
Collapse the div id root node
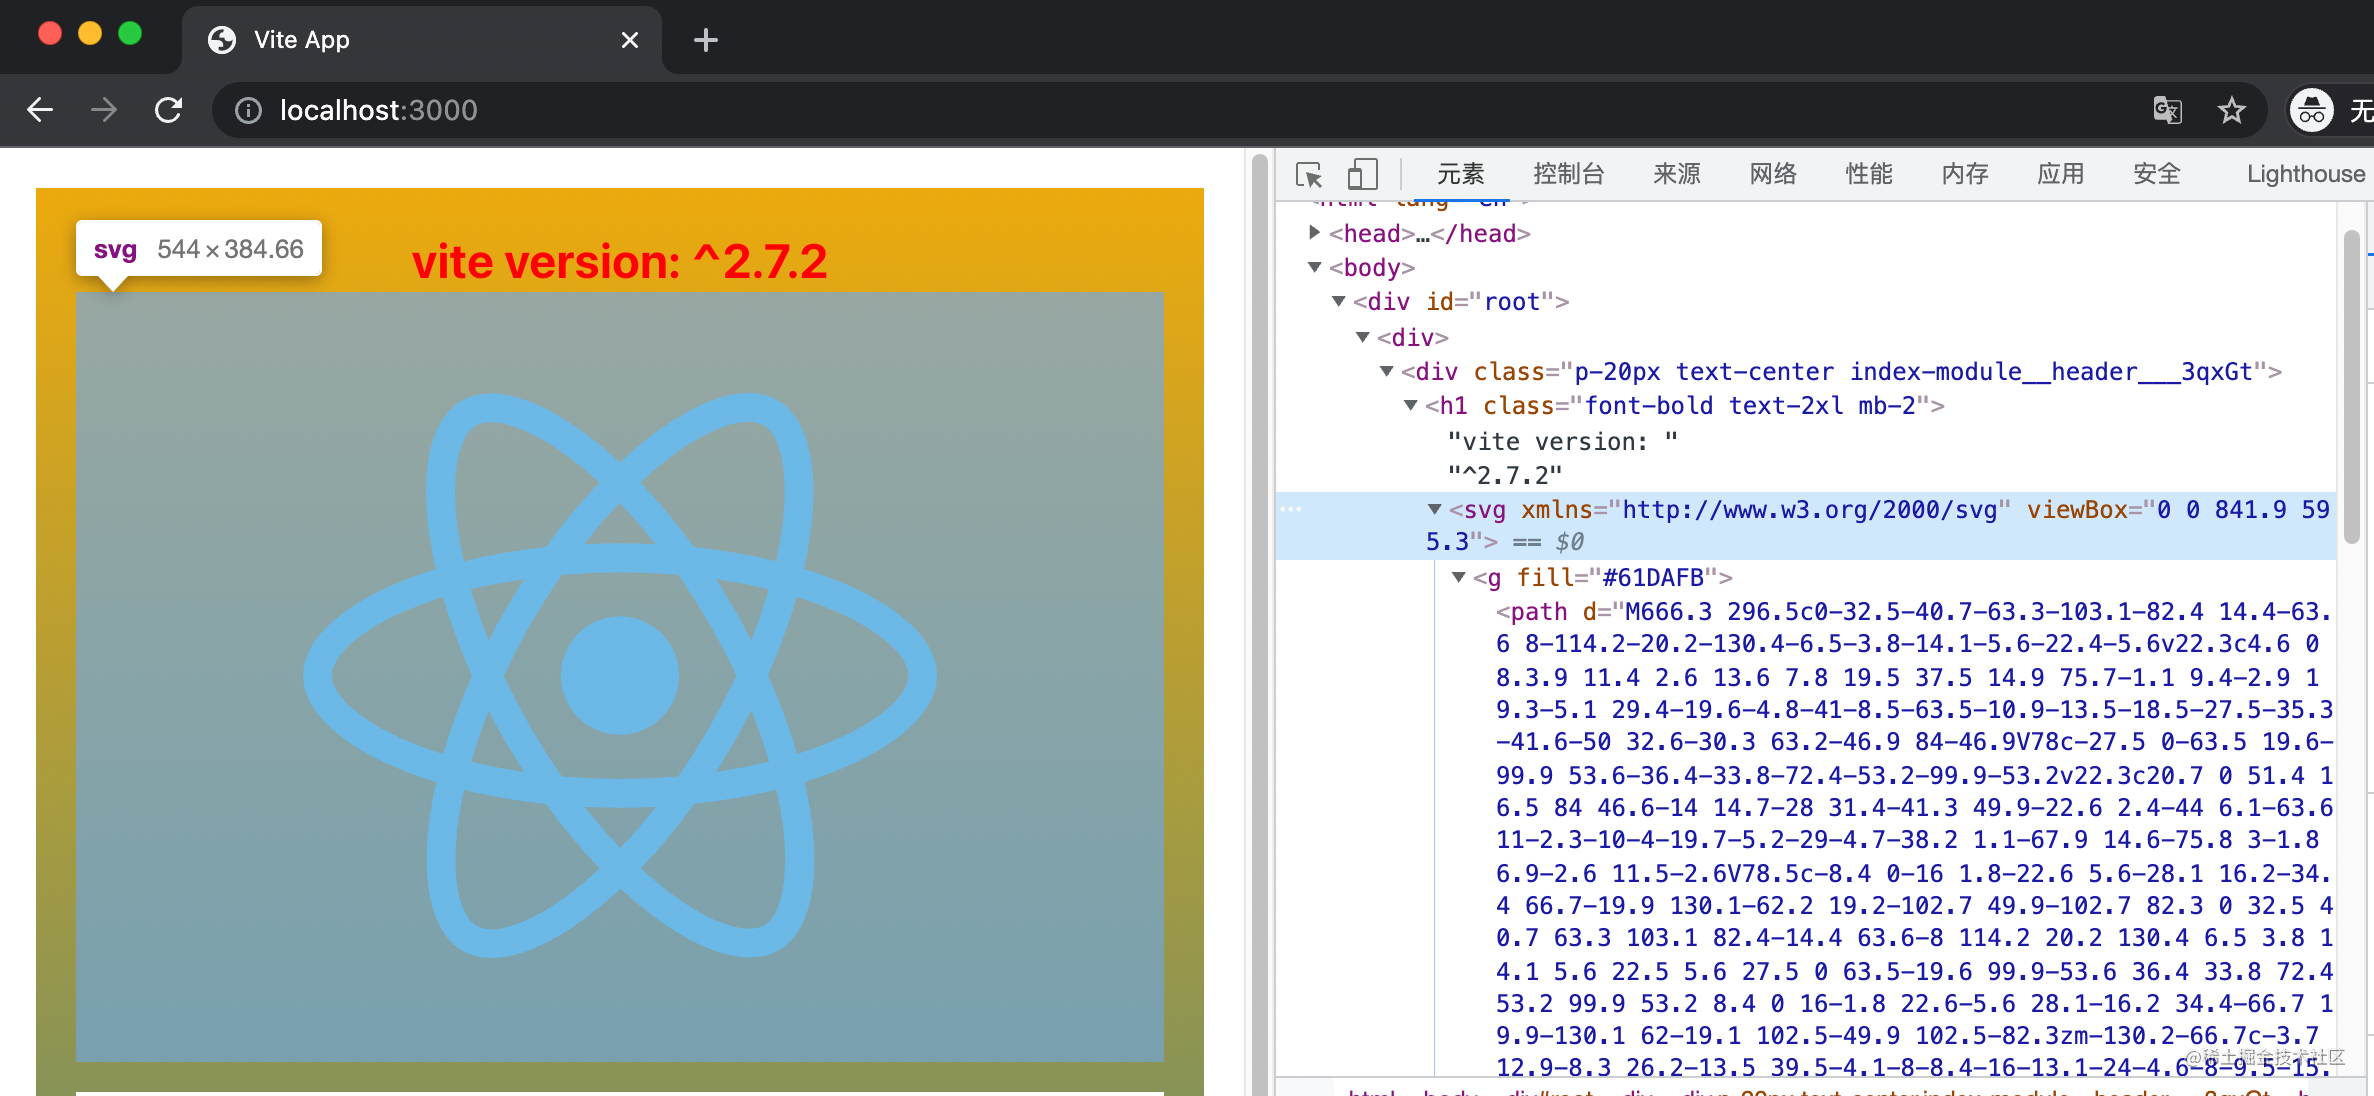tap(1339, 301)
